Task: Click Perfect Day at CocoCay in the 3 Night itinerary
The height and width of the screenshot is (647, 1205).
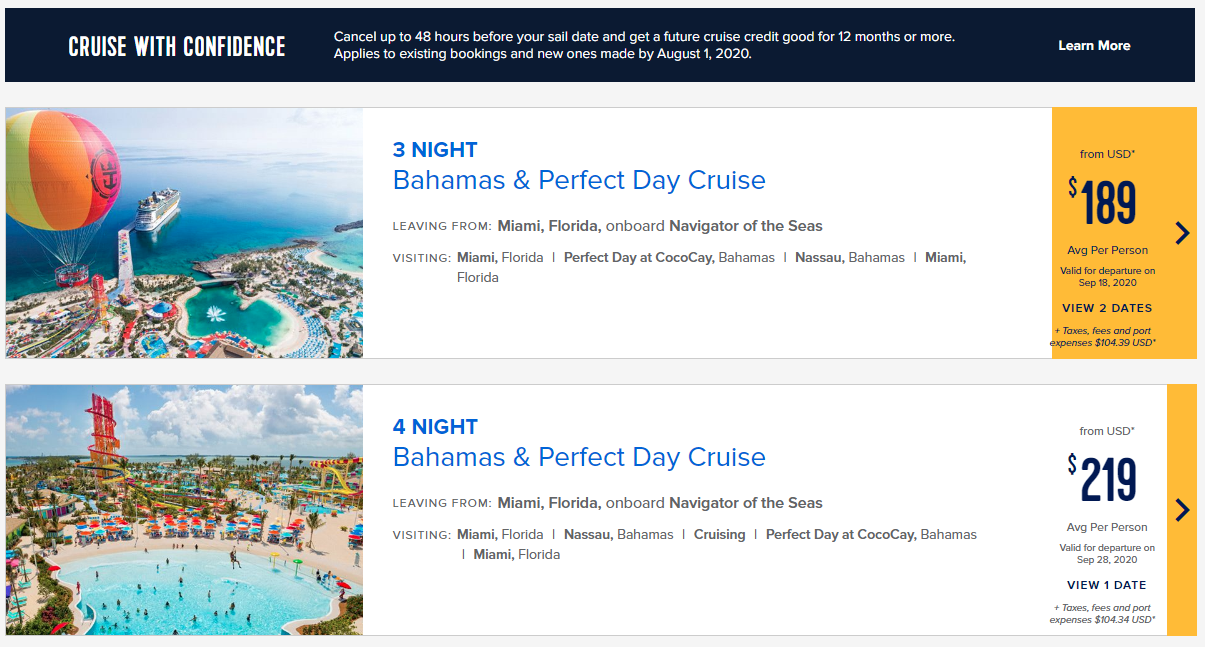Action: click(x=638, y=257)
